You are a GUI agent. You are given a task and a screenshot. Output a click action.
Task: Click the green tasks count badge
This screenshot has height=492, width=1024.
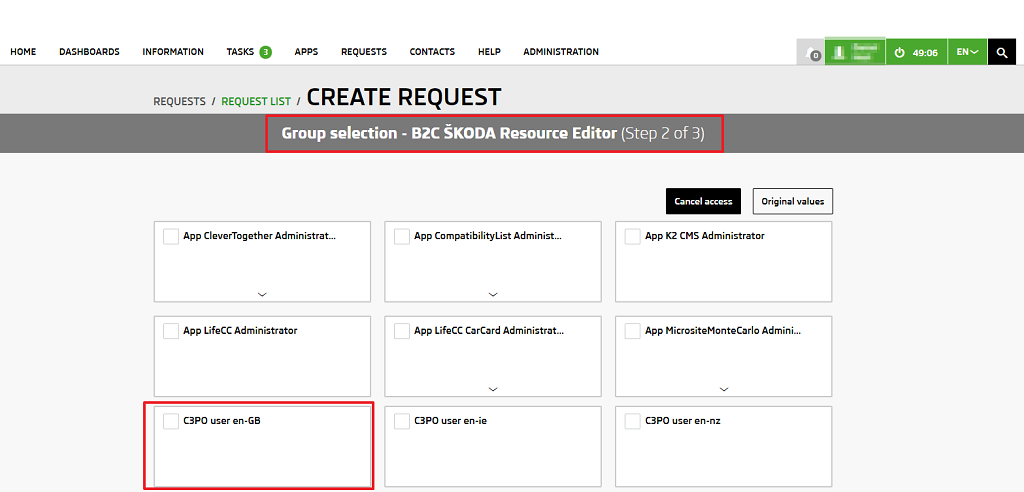click(265, 52)
